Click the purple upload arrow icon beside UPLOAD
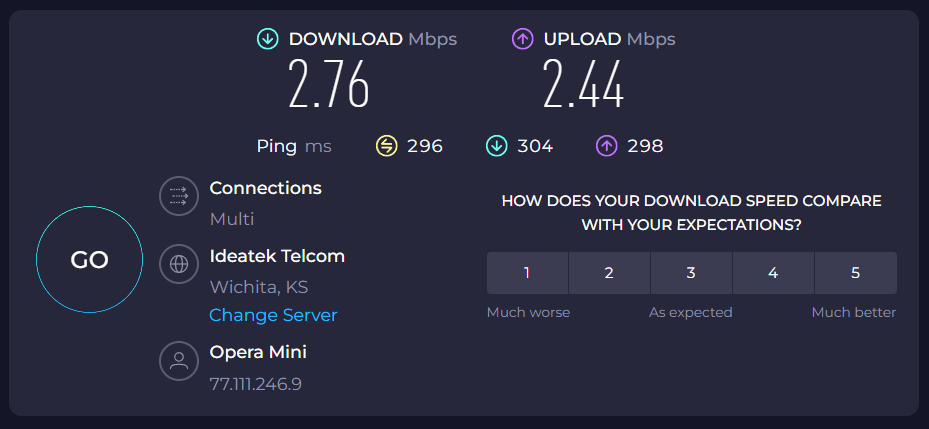 pos(522,39)
